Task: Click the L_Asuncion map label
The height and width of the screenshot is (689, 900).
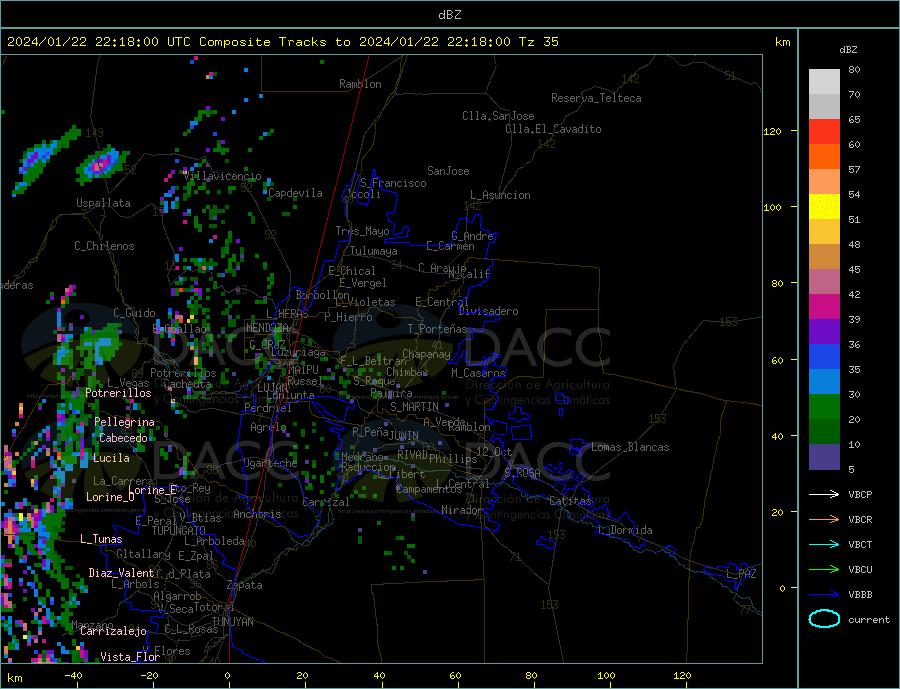Action: coord(500,195)
